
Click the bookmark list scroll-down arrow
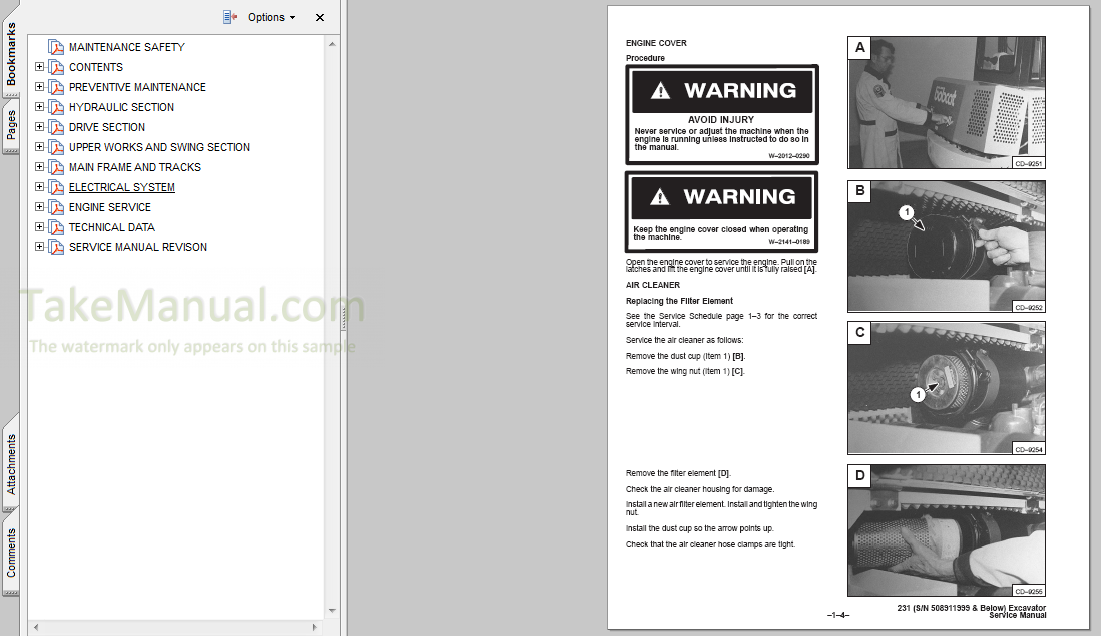click(x=330, y=610)
